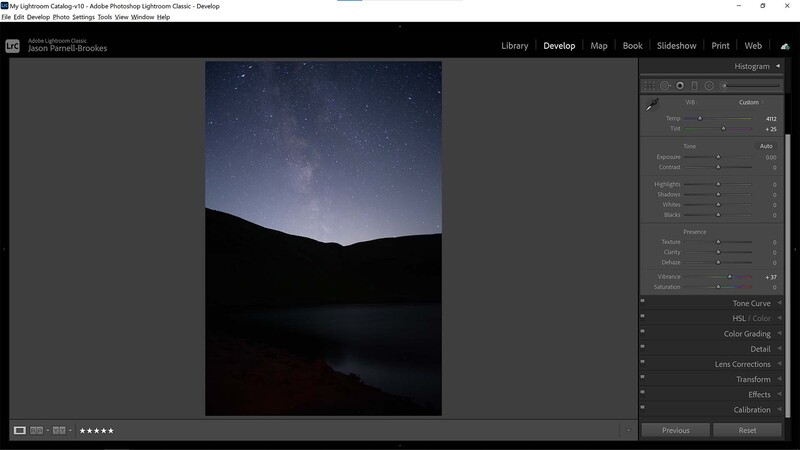Expand the Detail panel

[x=779, y=349]
